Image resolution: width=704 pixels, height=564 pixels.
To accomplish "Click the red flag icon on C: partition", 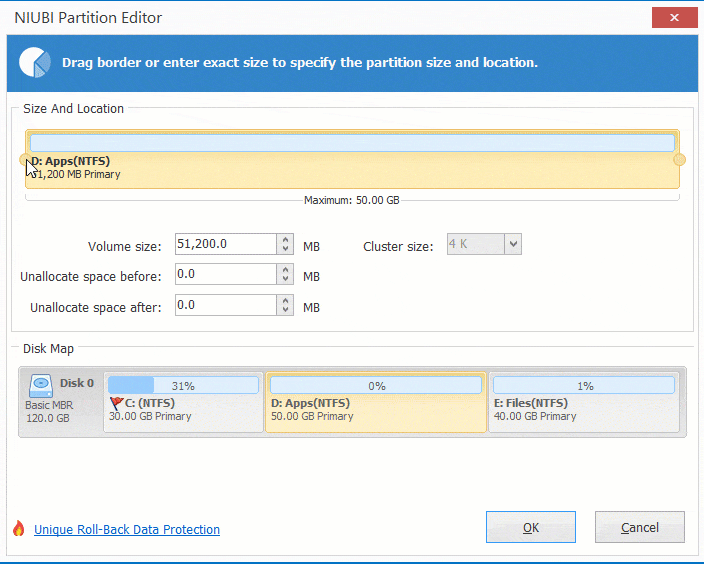I will [116, 403].
